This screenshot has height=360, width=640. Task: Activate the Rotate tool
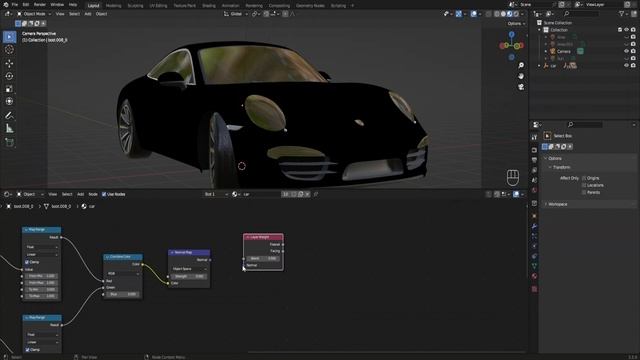coord(9,76)
